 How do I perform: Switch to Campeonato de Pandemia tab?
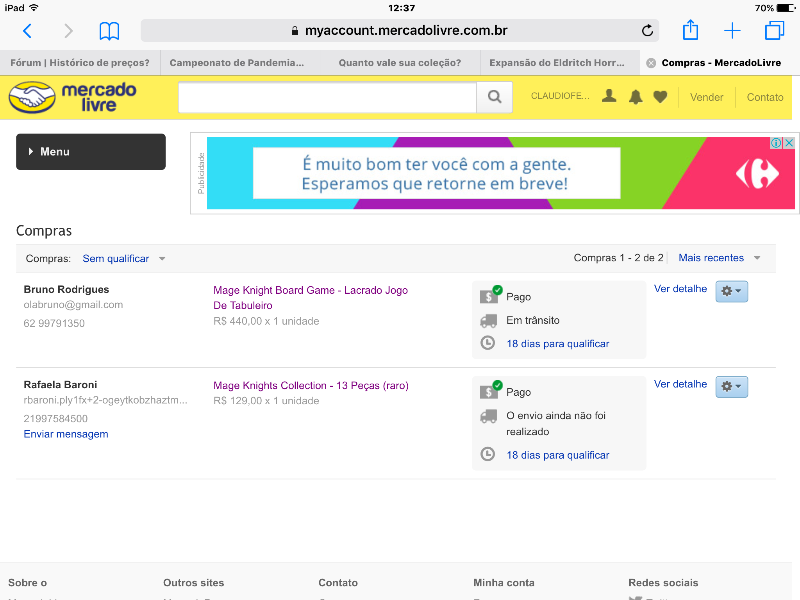(x=237, y=63)
